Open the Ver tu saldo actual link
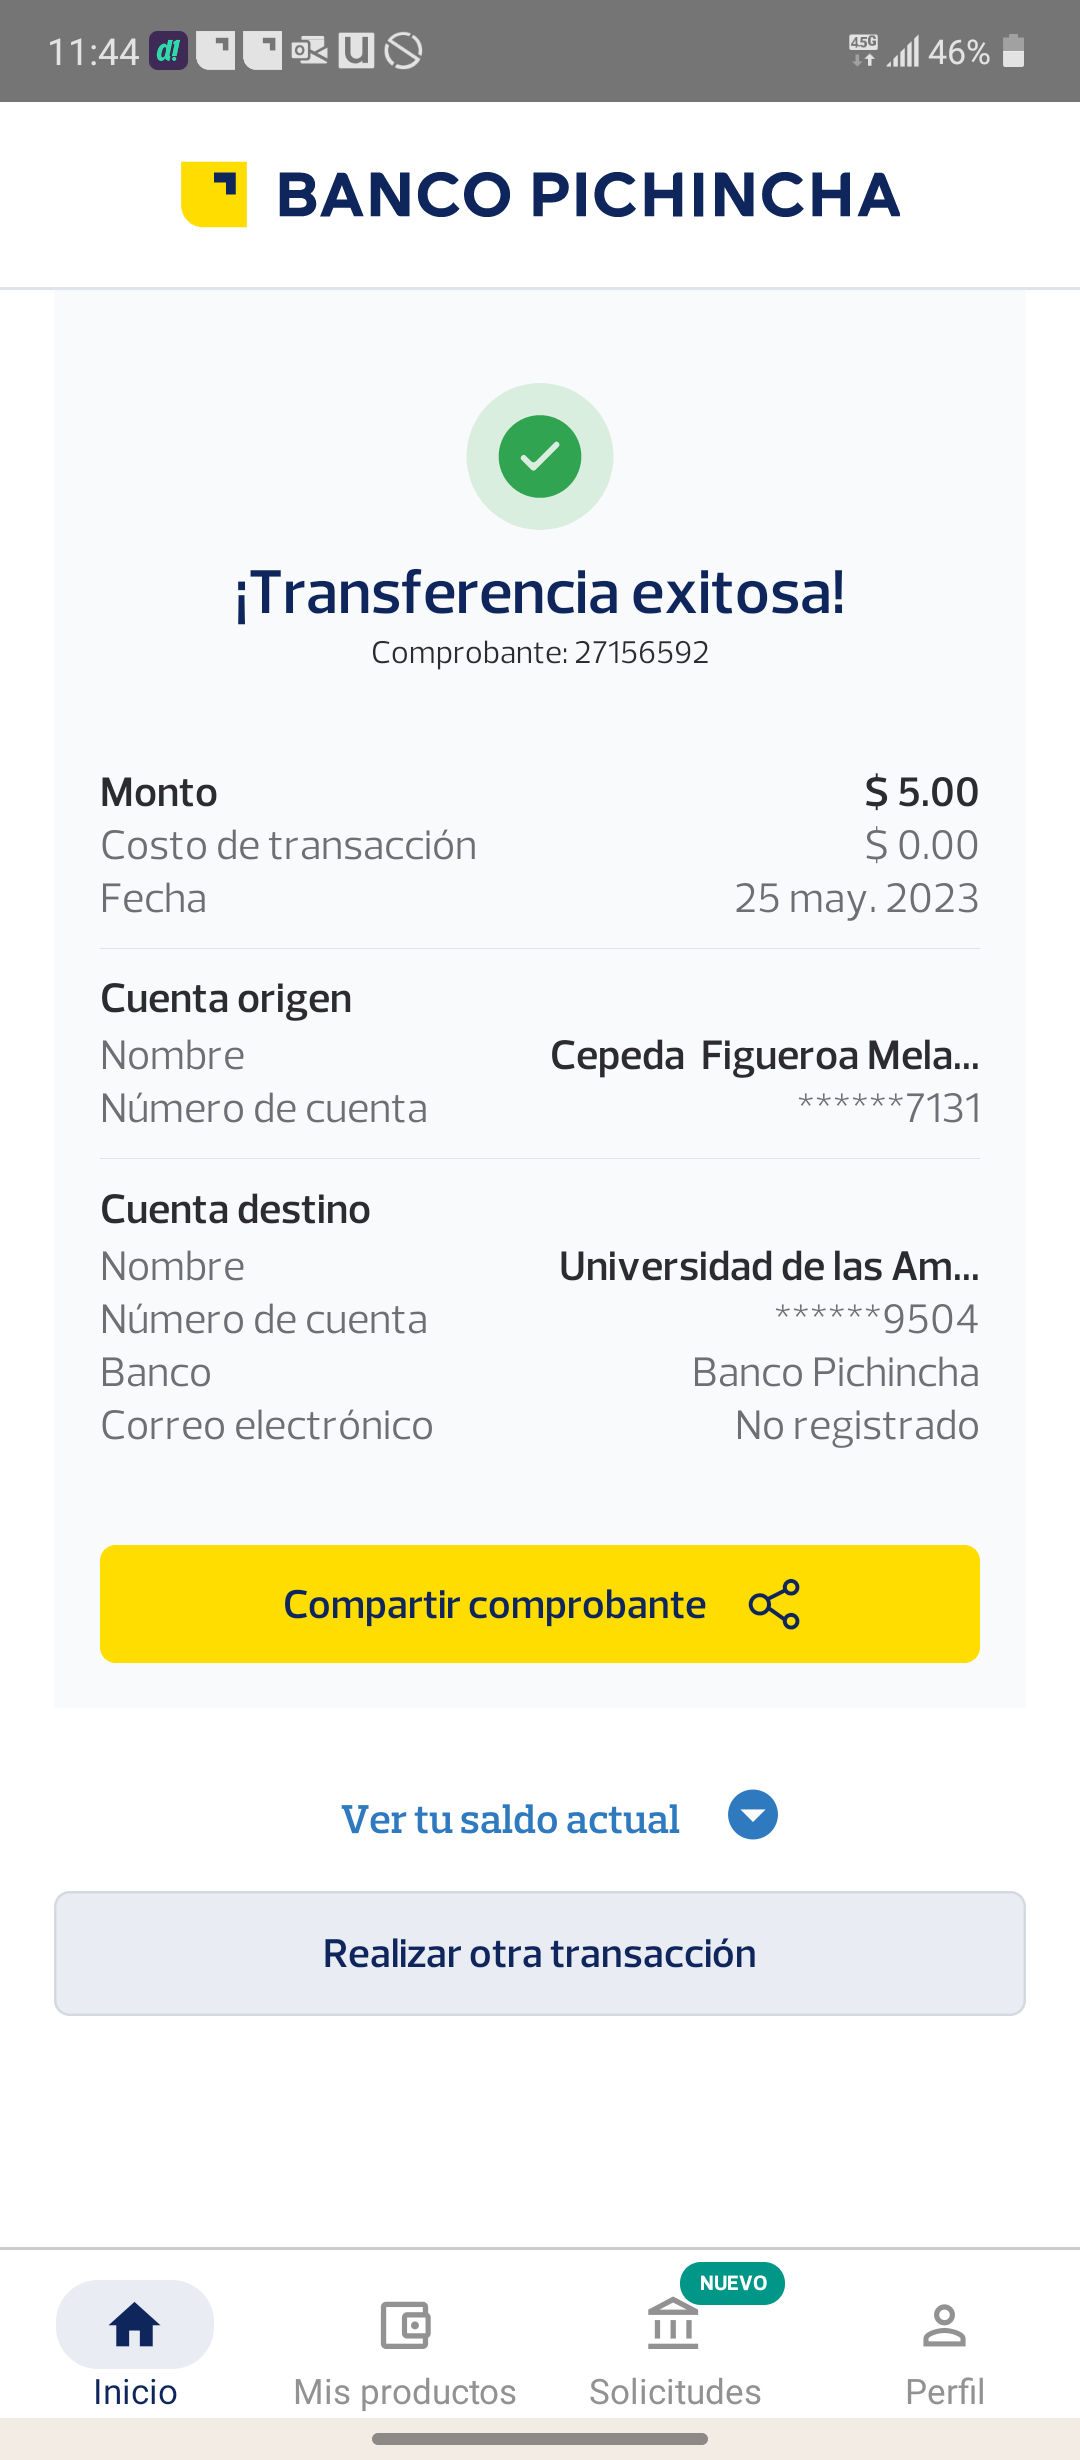Screen dimensions: 1080x2460 510,1819
